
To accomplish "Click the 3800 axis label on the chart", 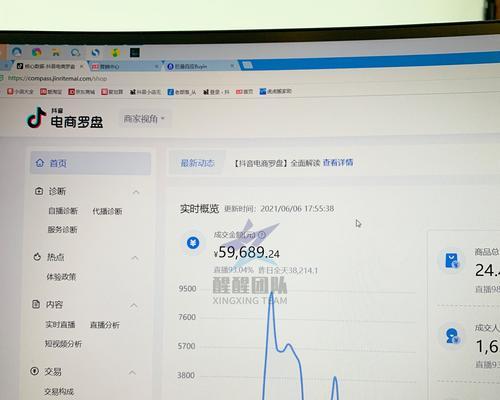I will [x=186, y=375].
